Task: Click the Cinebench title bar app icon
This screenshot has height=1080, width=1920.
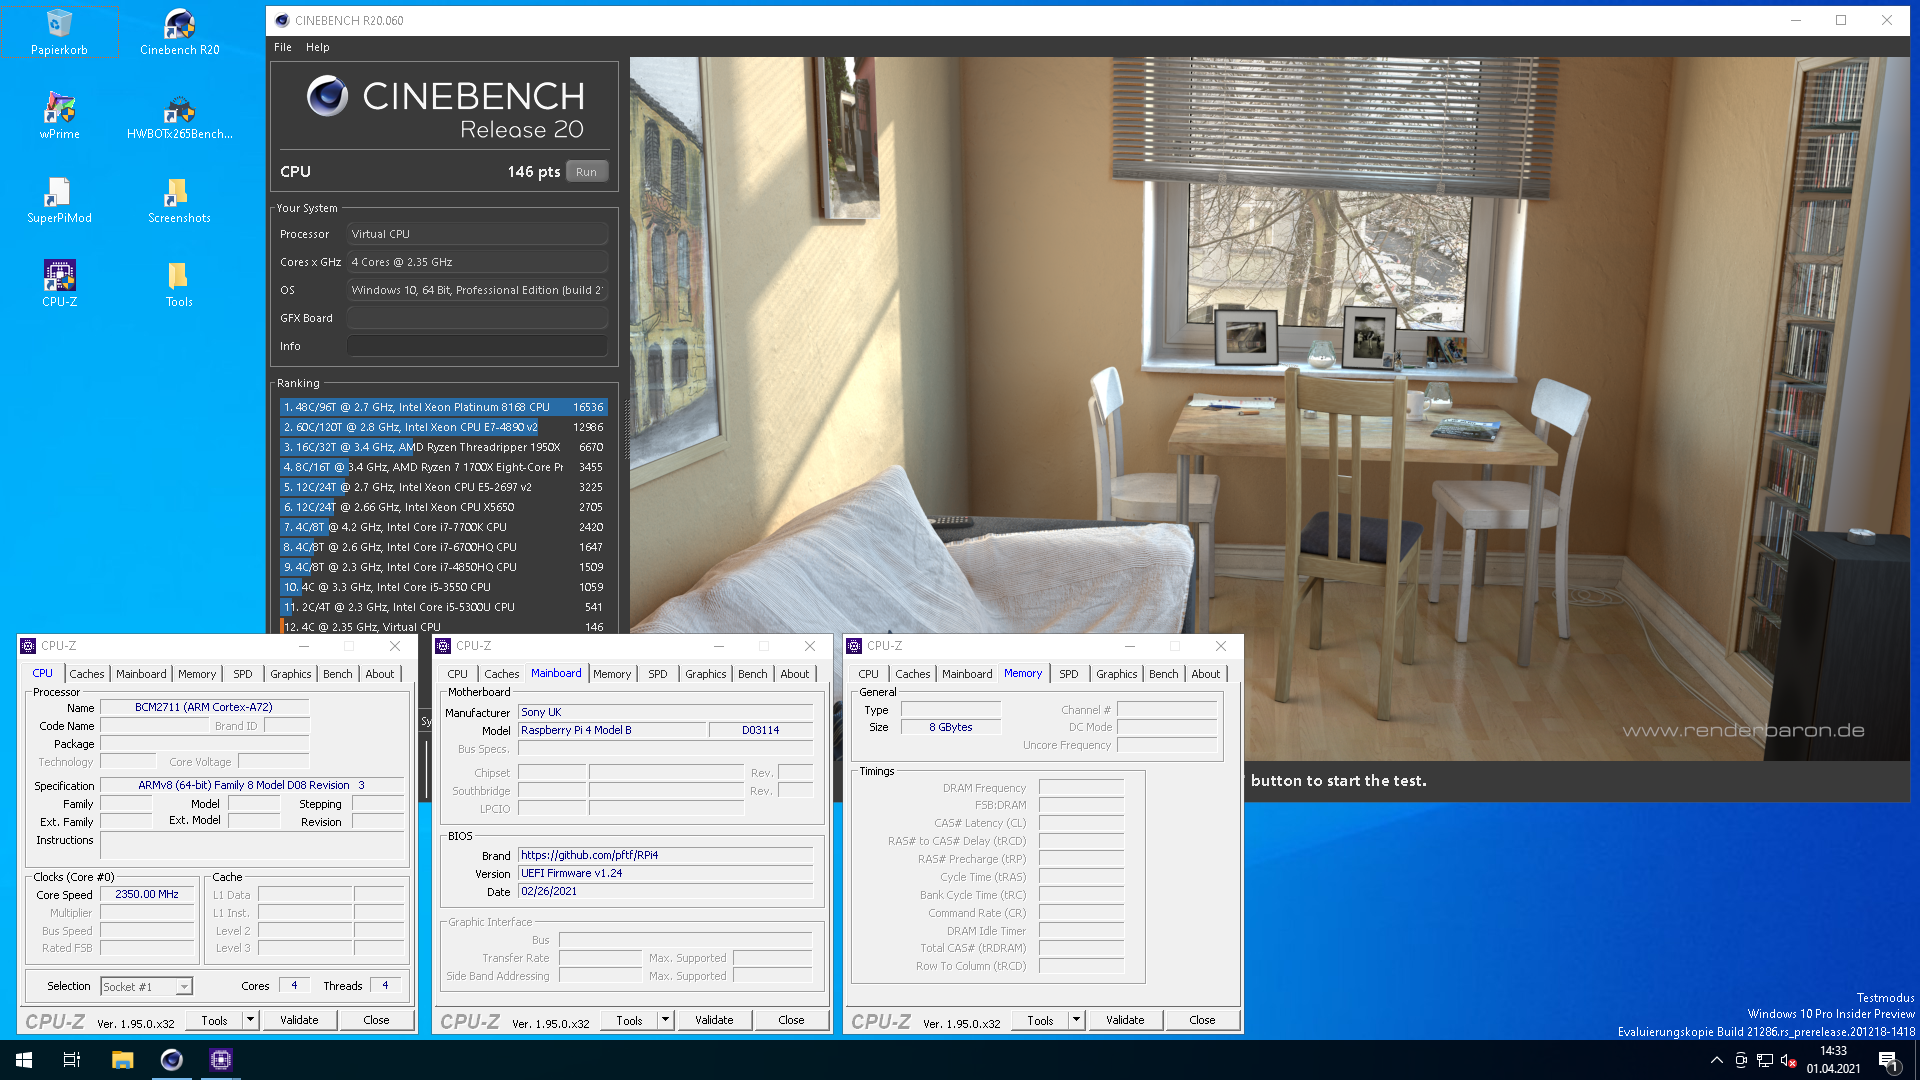Action: [282, 20]
